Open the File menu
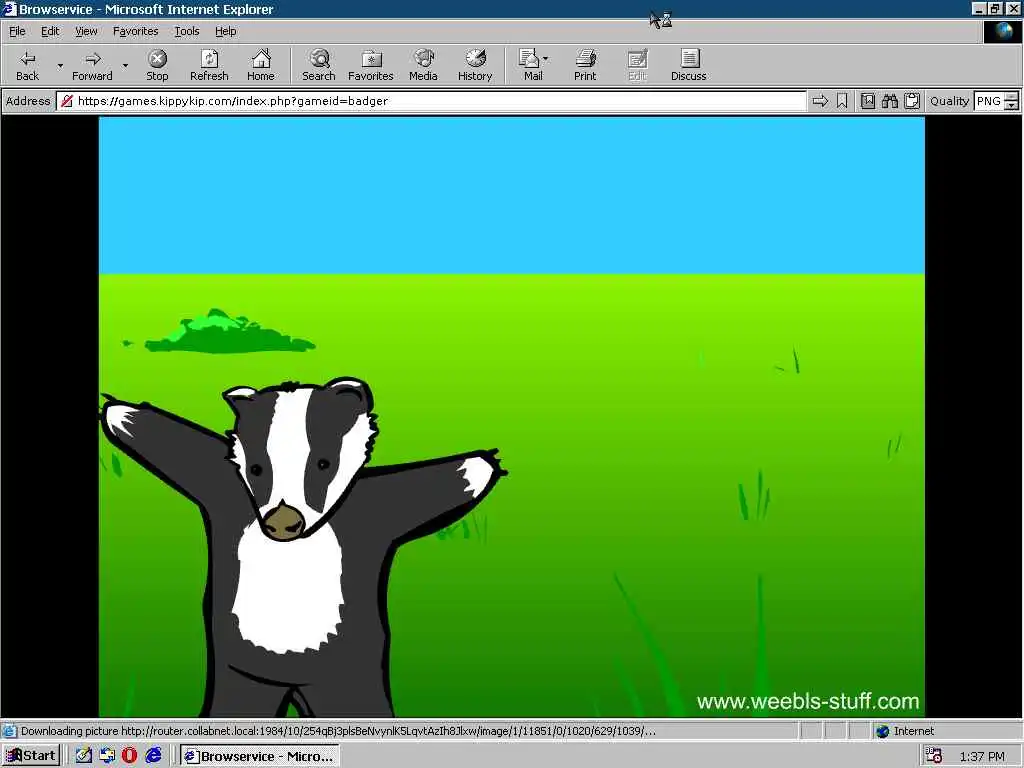Viewport: 1024px width, 768px height. [17, 31]
